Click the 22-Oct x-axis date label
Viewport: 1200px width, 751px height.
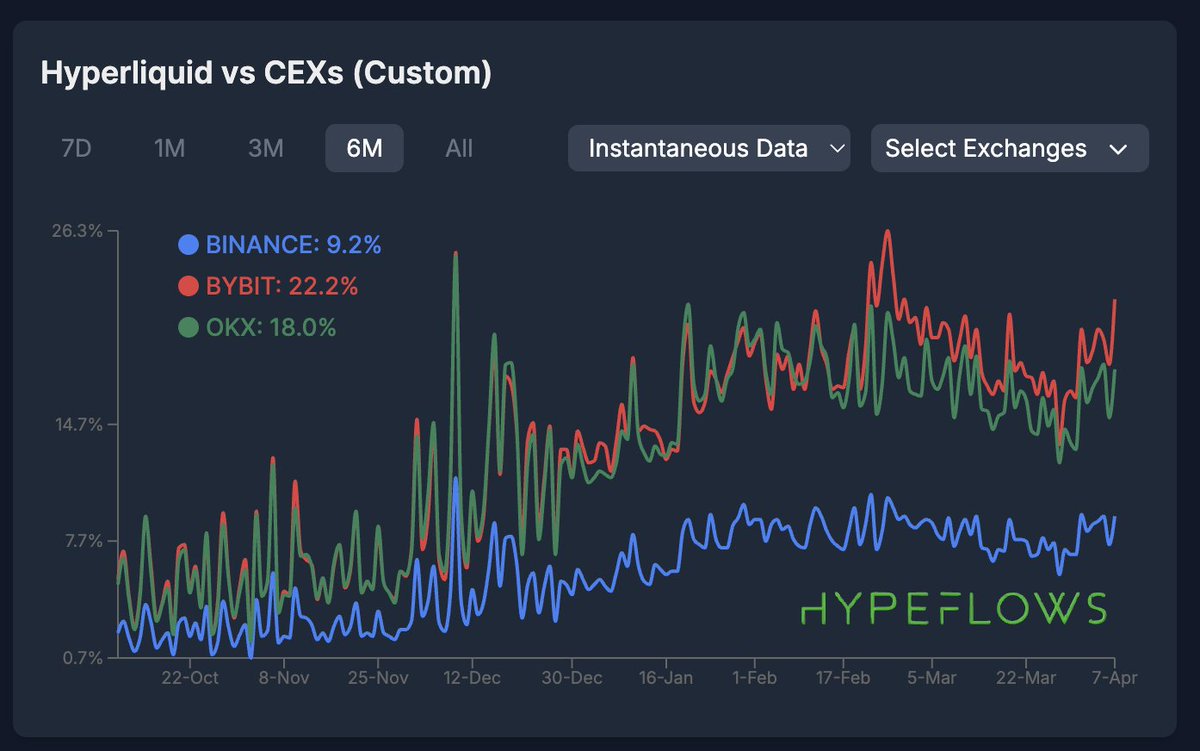tap(189, 677)
